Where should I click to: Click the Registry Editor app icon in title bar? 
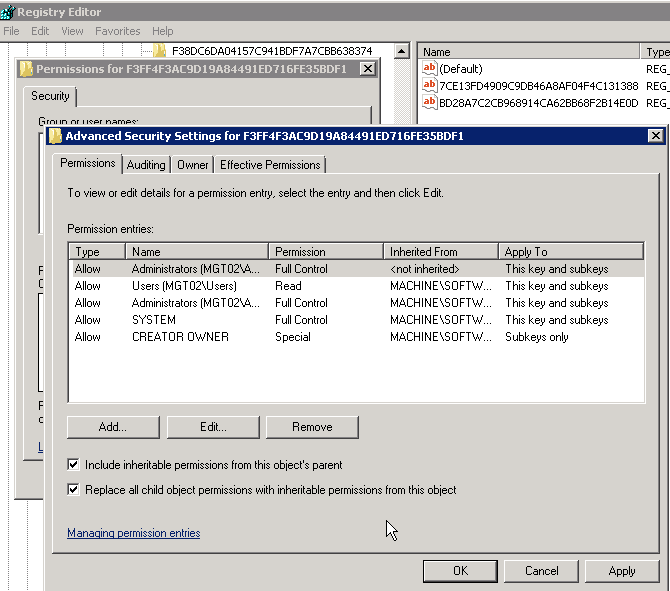coord(8,12)
